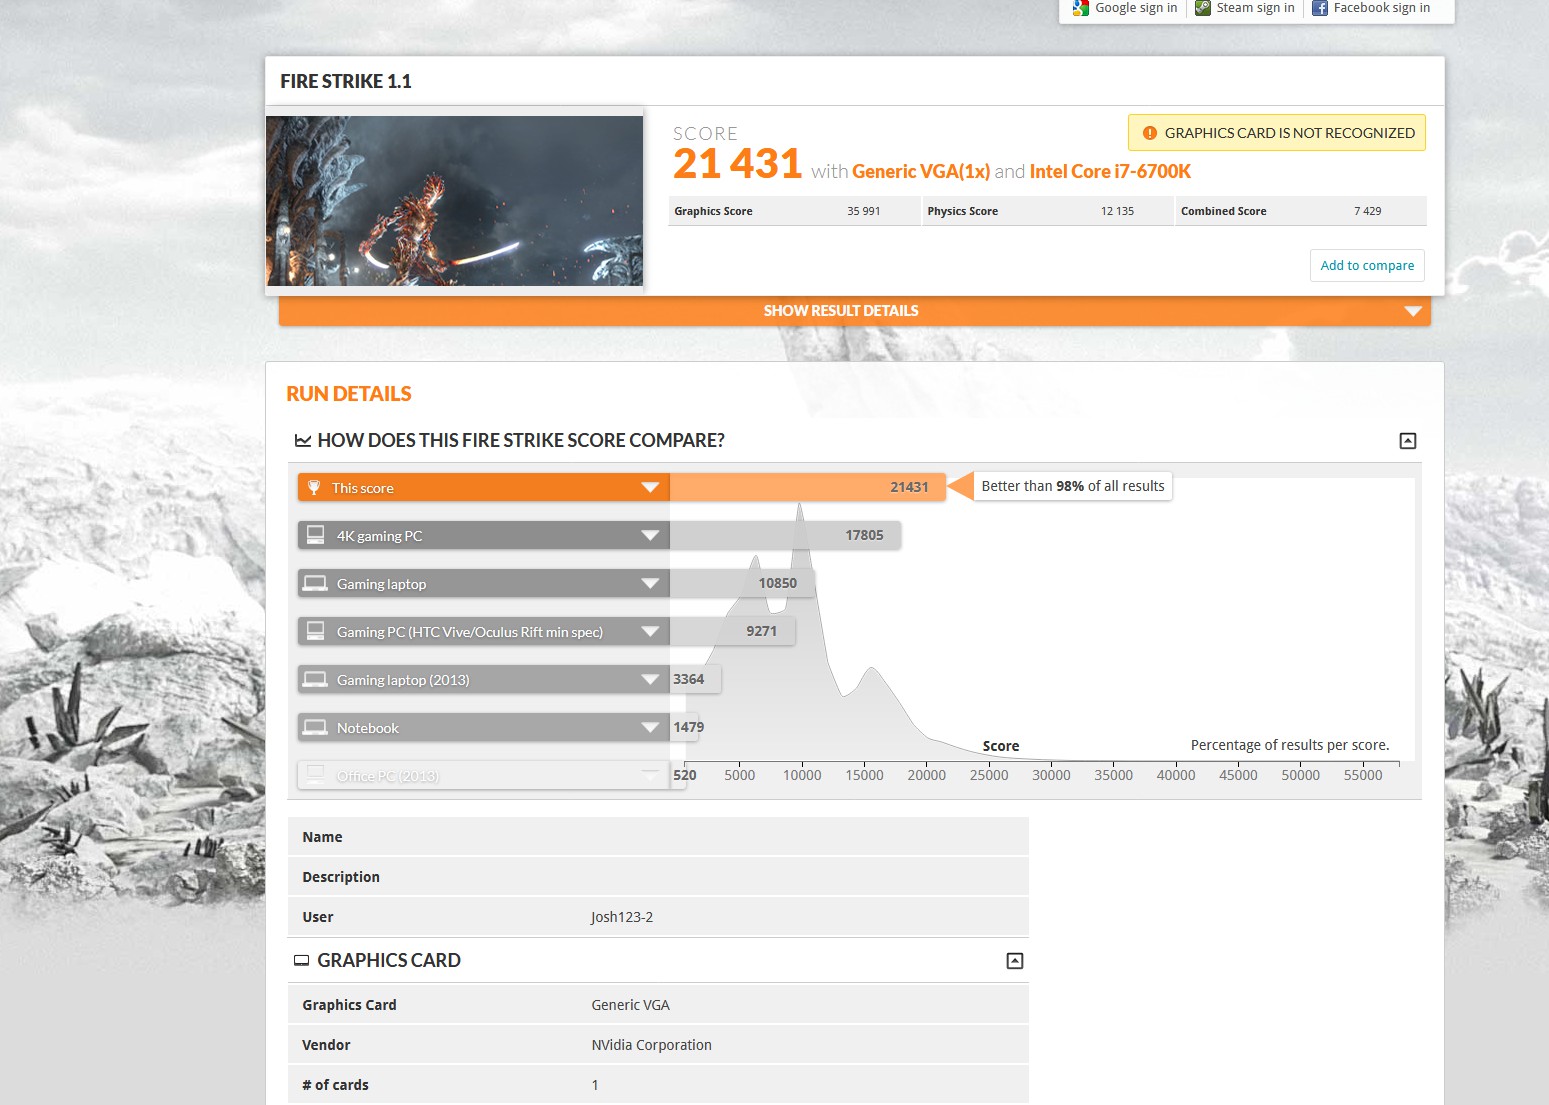The image size is (1549, 1105).
Task: Click the 3364 score bar value
Action: 689,679
